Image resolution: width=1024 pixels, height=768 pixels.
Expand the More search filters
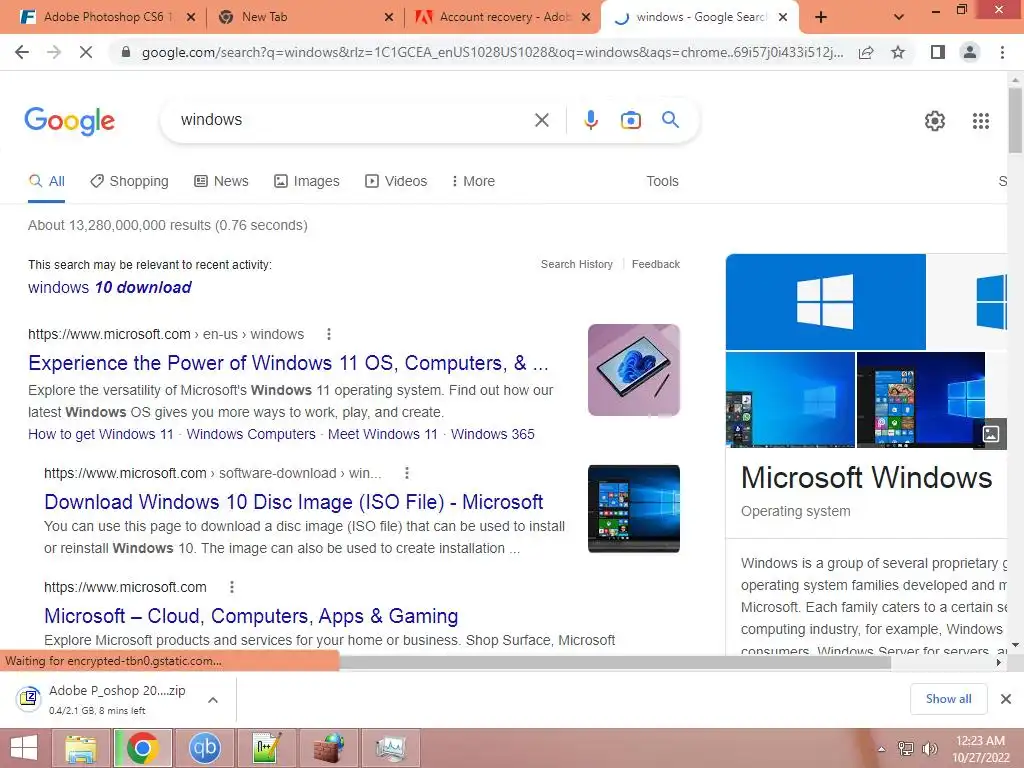tap(473, 182)
